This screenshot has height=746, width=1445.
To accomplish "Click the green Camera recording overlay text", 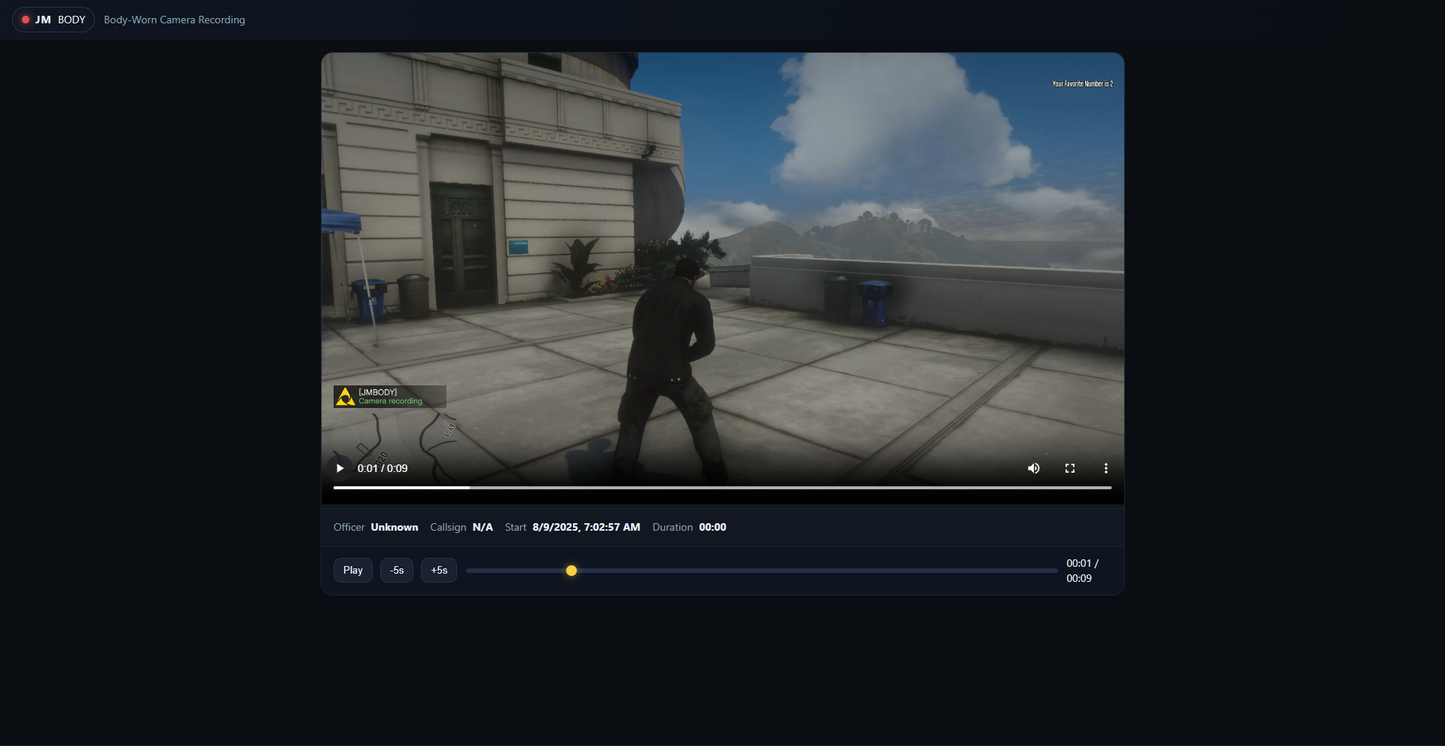I will pyautogui.click(x=391, y=402).
